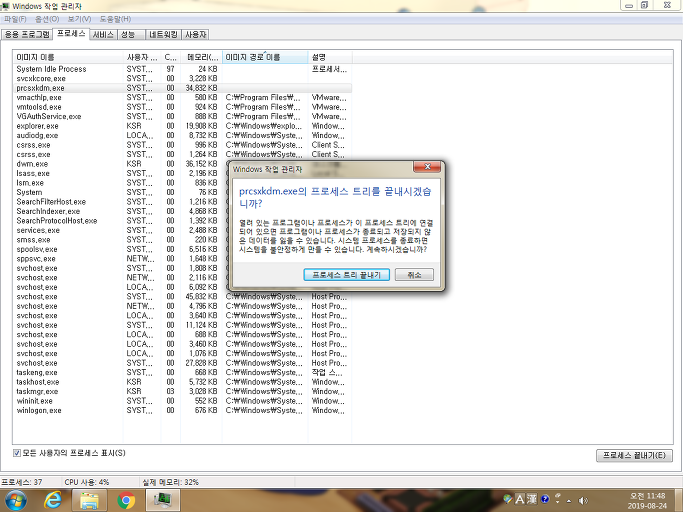
Task: Select prcsxkdm.exe process row
Action: (183, 88)
